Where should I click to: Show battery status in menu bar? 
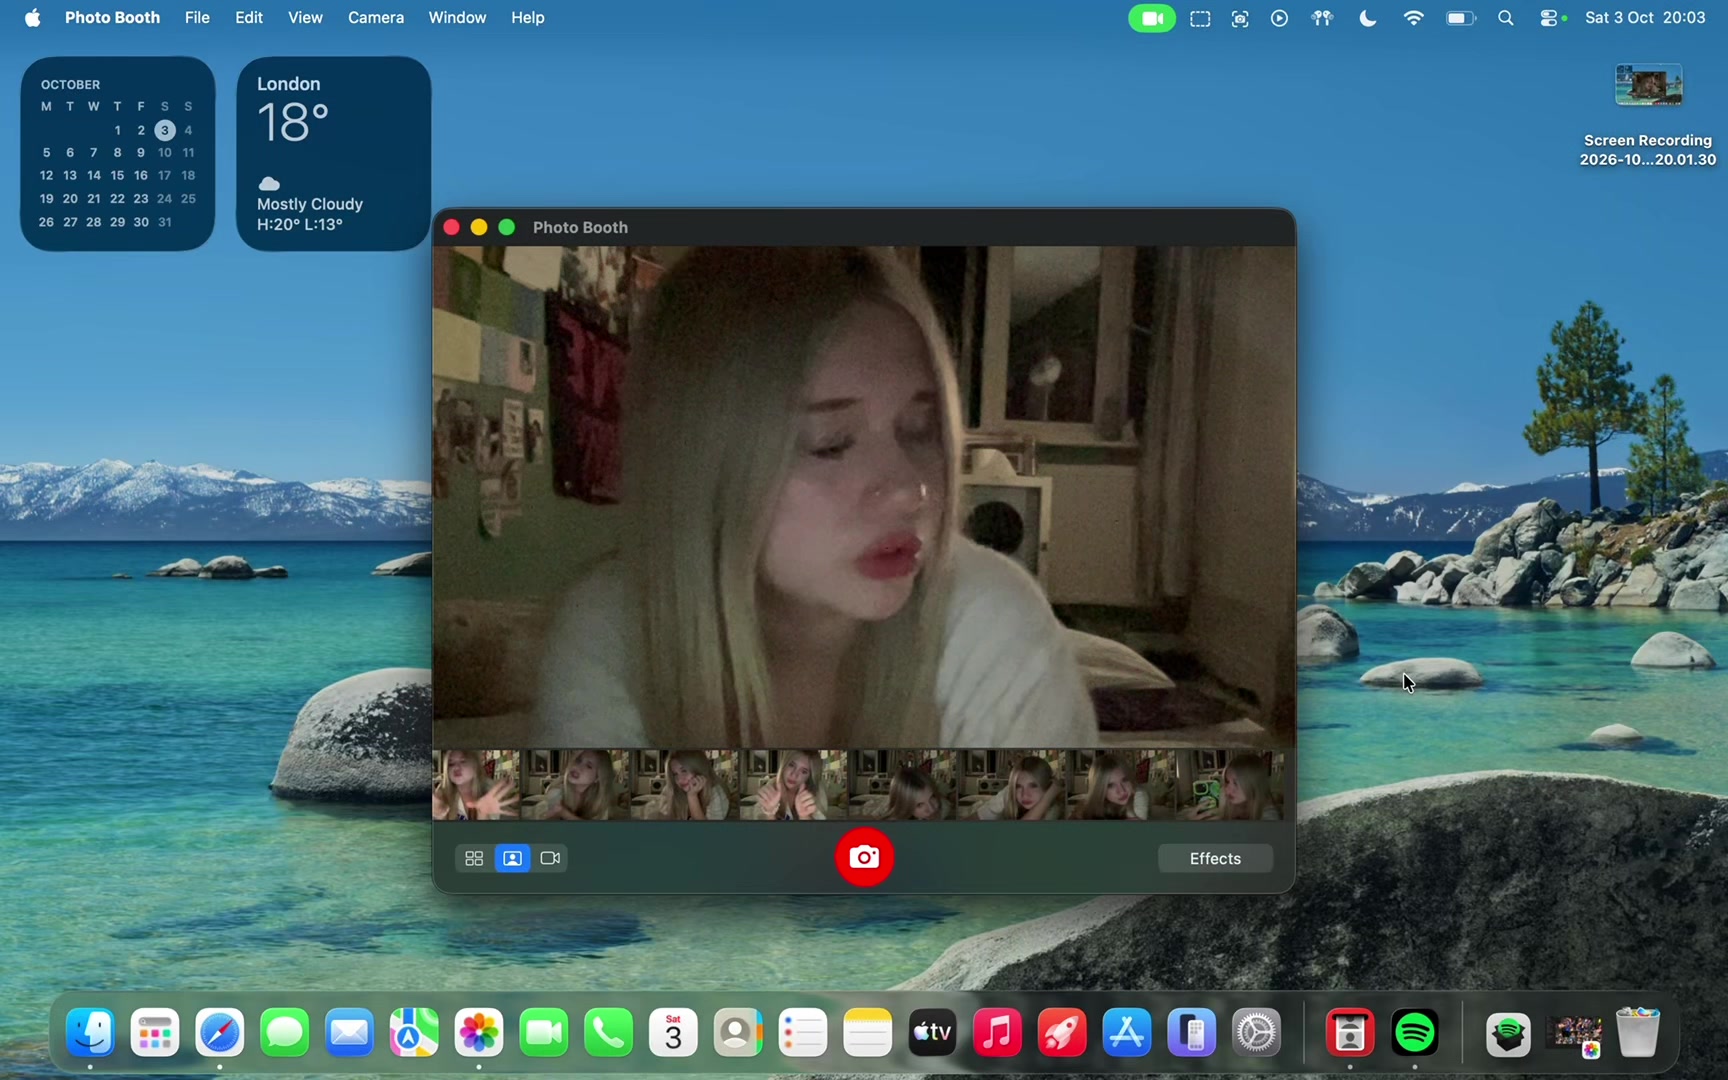coord(1461,18)
